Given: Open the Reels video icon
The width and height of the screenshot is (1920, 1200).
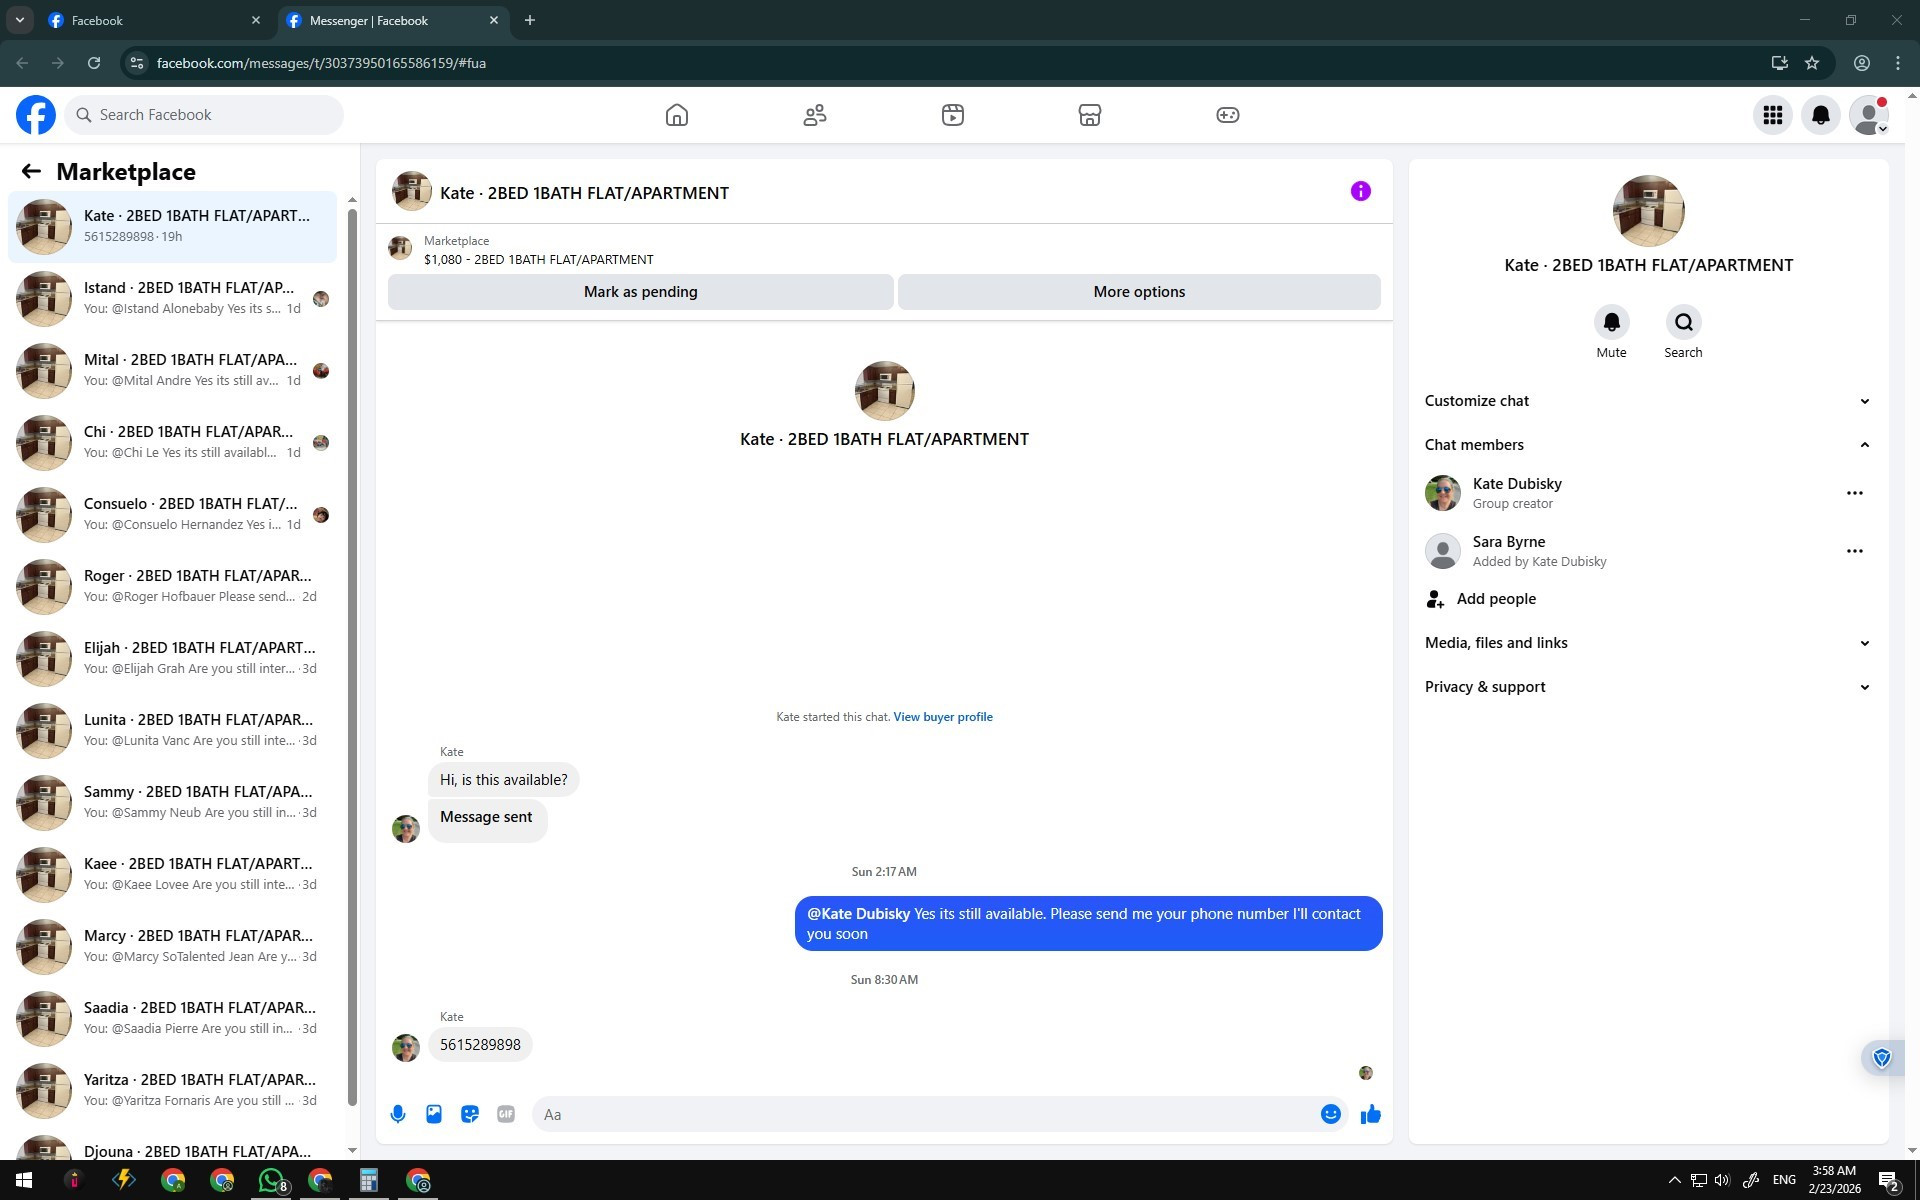Looking at the screenshot, I should [x=953, y=115].
